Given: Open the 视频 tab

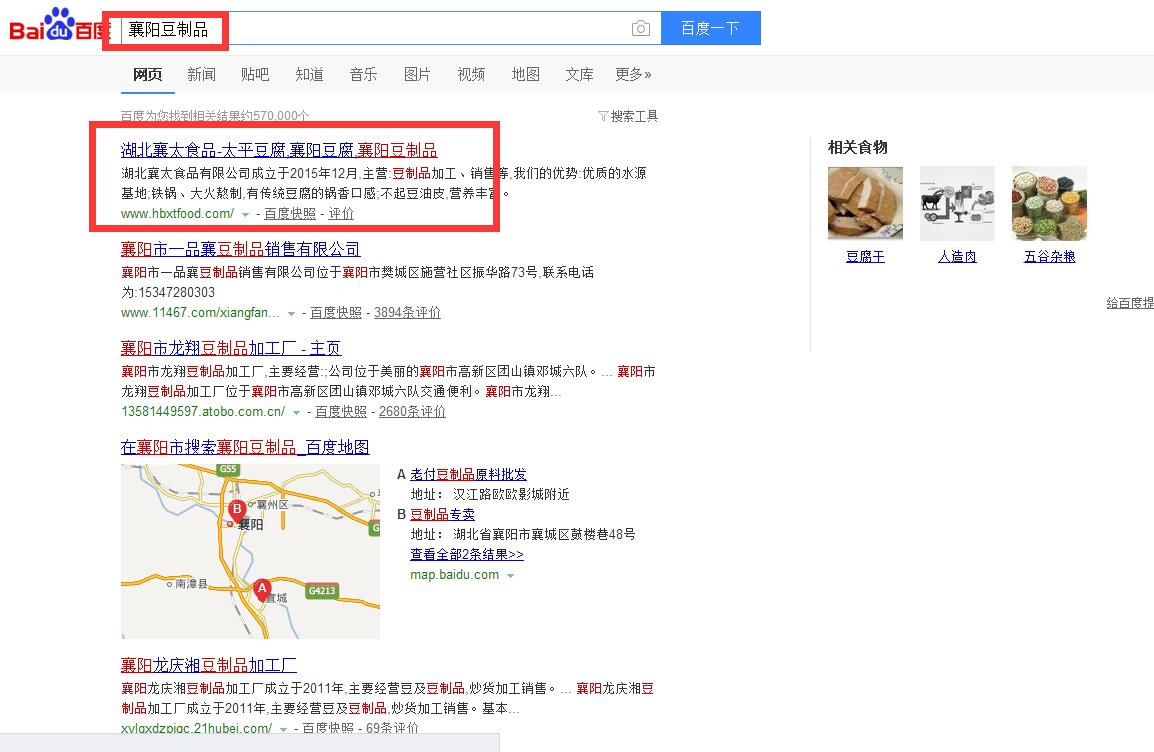Looking at the screenshot, I should click(471, 74).
